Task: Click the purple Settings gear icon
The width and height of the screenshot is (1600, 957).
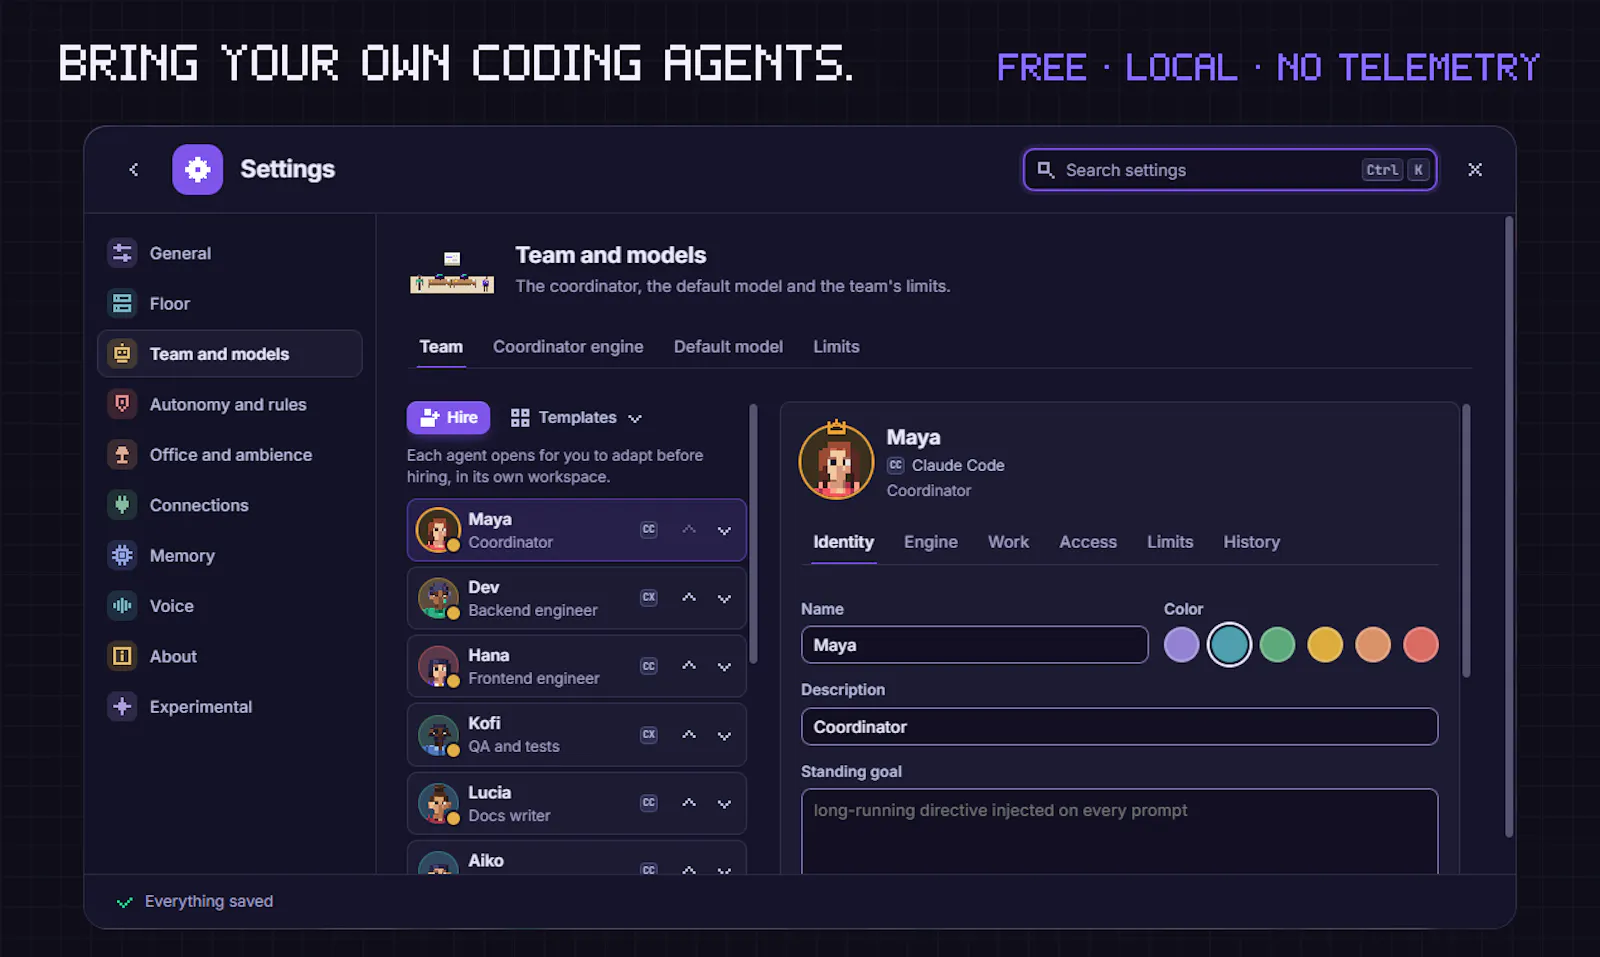Action: [198, 170]
